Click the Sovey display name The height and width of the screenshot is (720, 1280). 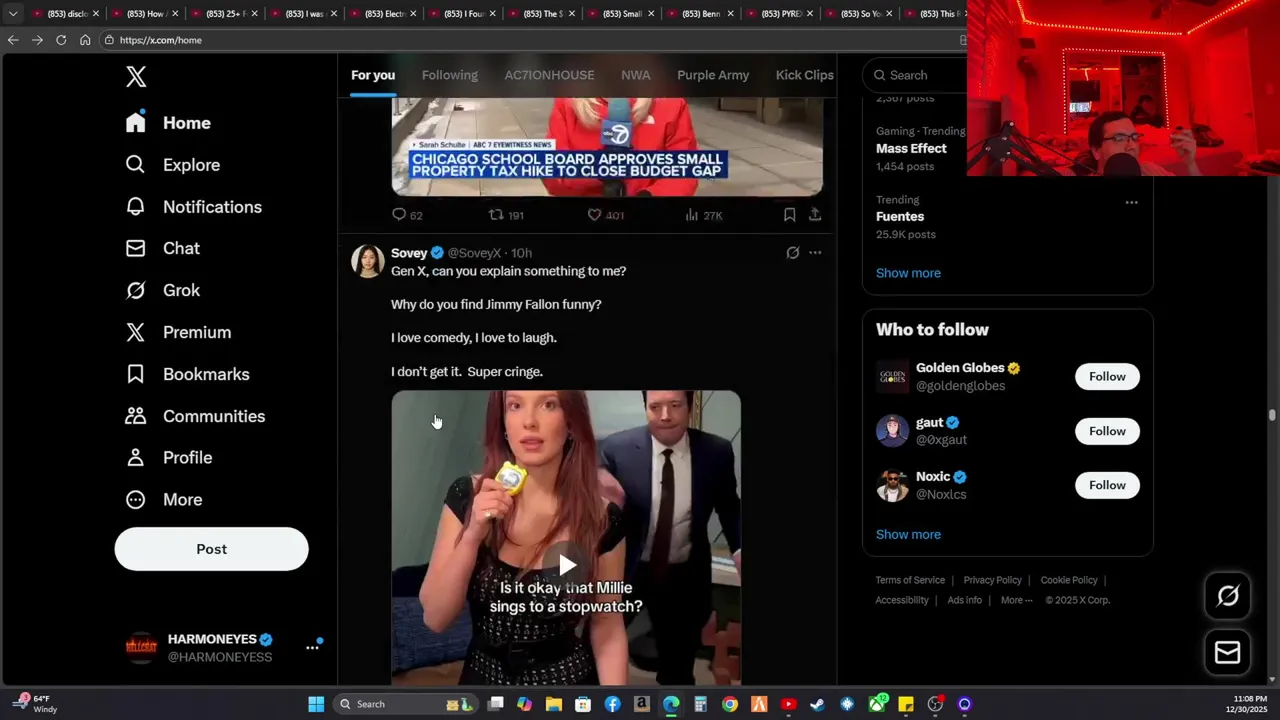pyautogui.click(x=409, y=253)
